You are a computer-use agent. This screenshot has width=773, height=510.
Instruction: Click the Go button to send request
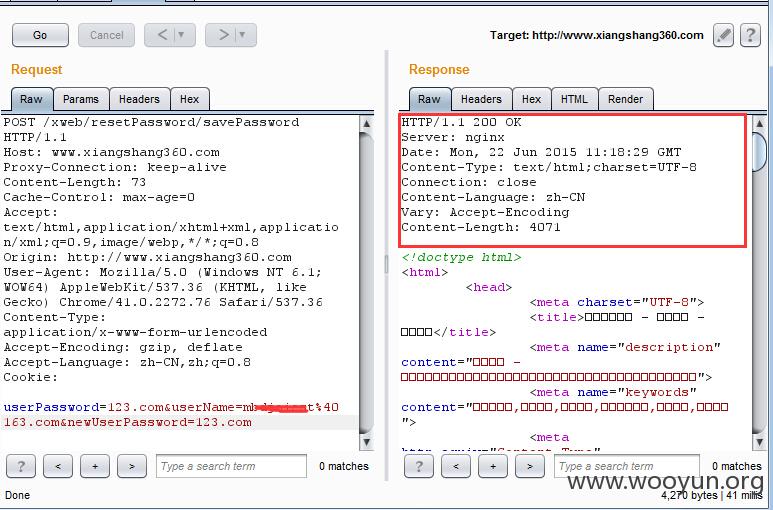[40, 35]
